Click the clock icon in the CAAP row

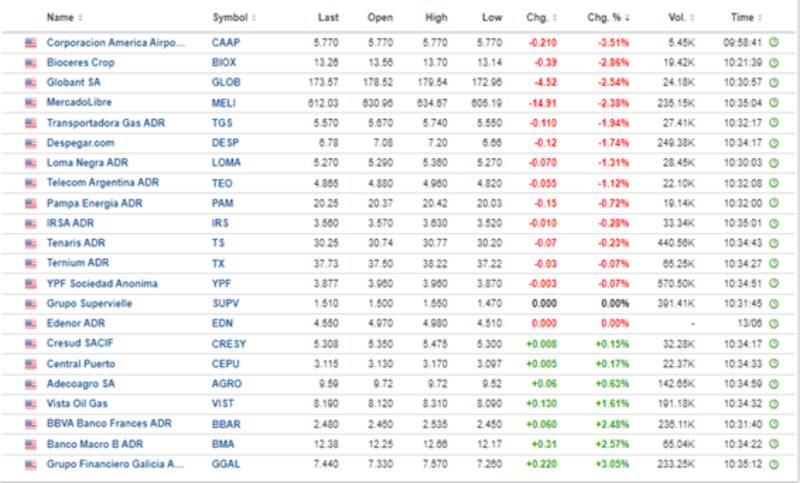pyautogui.click(x=774, y=43)
